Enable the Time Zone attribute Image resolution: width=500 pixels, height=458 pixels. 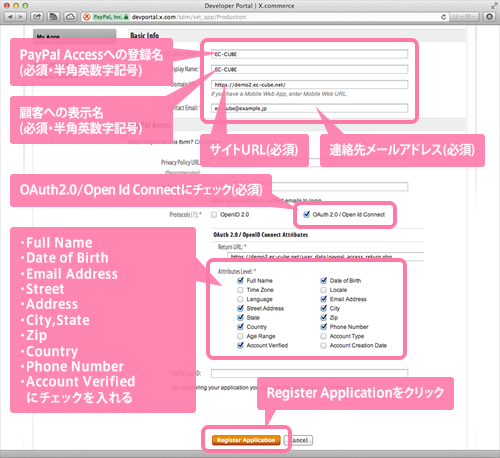(x=240, y=290)
